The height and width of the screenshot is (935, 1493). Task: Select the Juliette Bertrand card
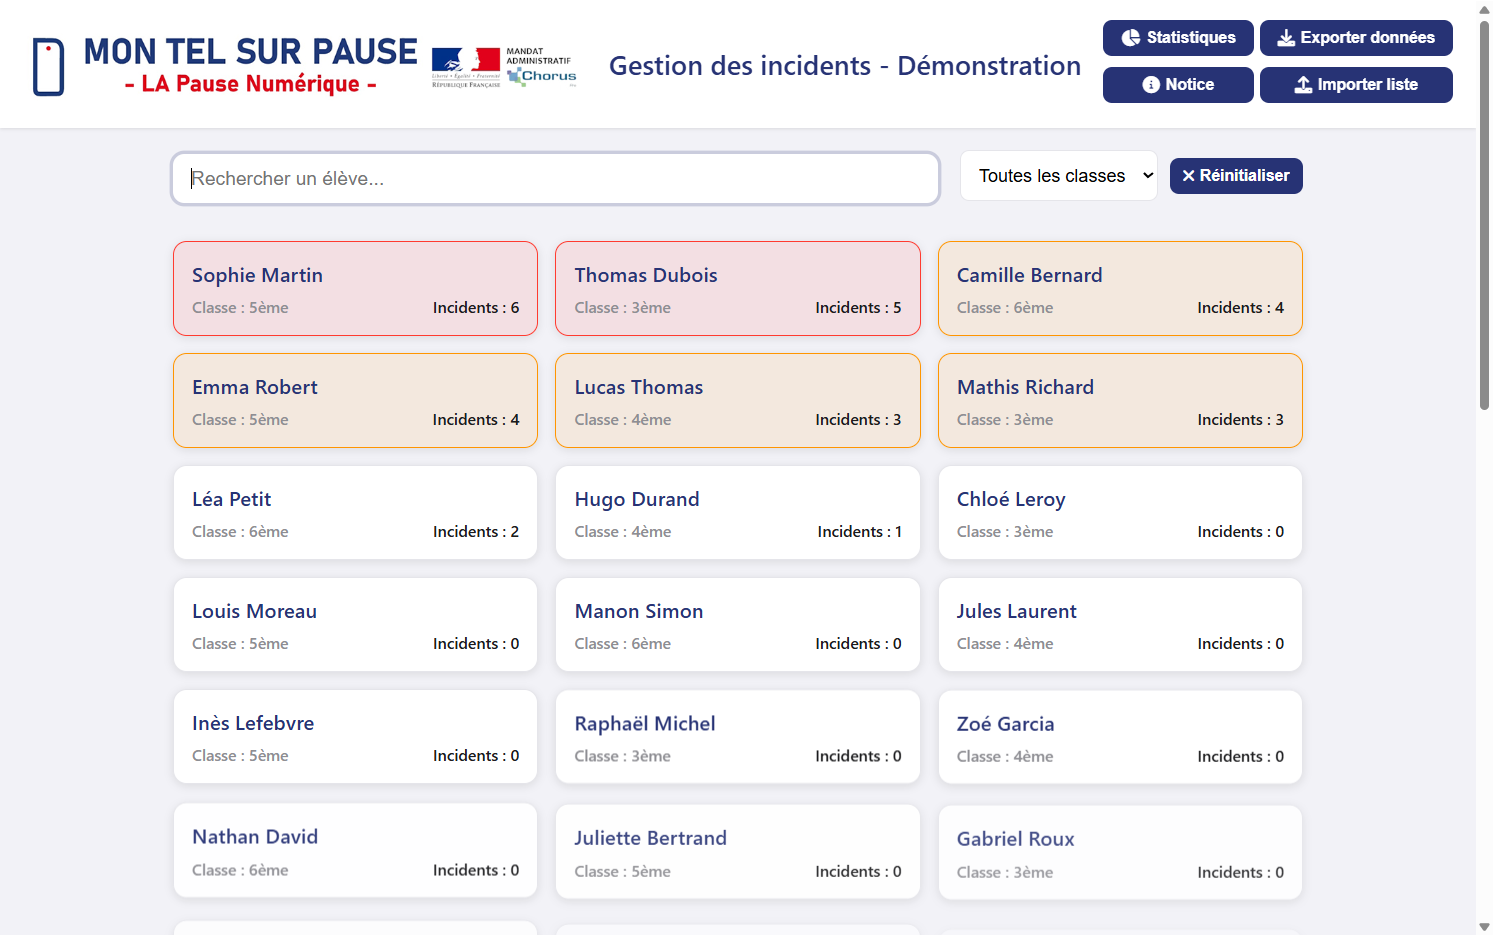738,852
